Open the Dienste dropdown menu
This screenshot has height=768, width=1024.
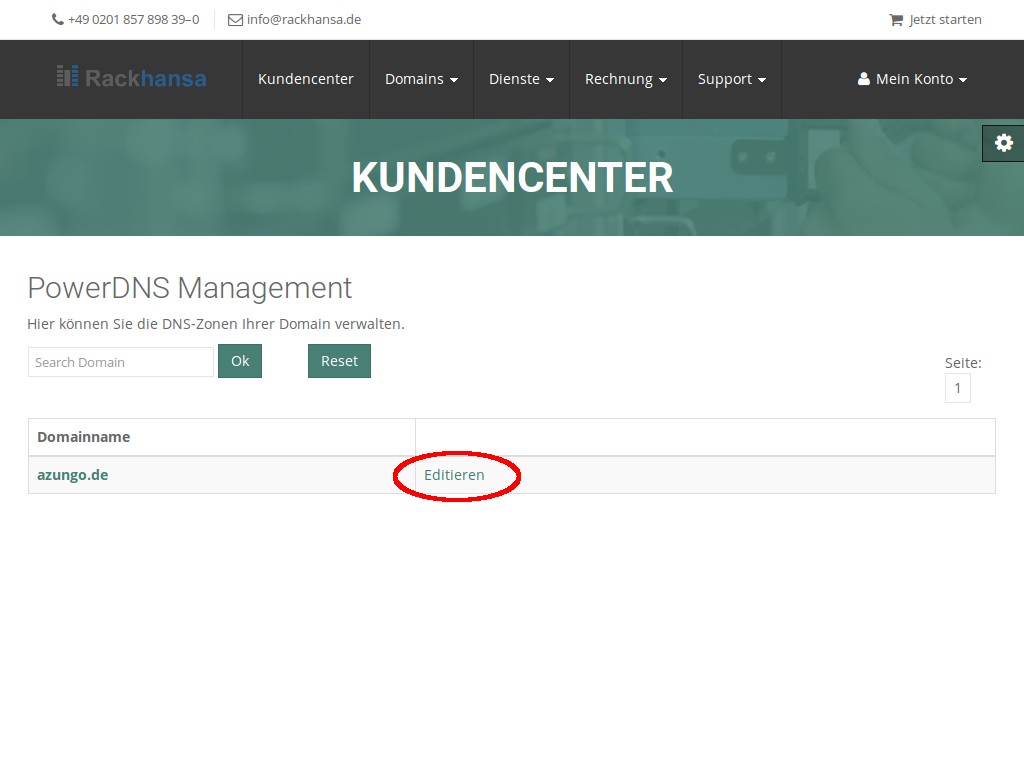tap(521, 79)
